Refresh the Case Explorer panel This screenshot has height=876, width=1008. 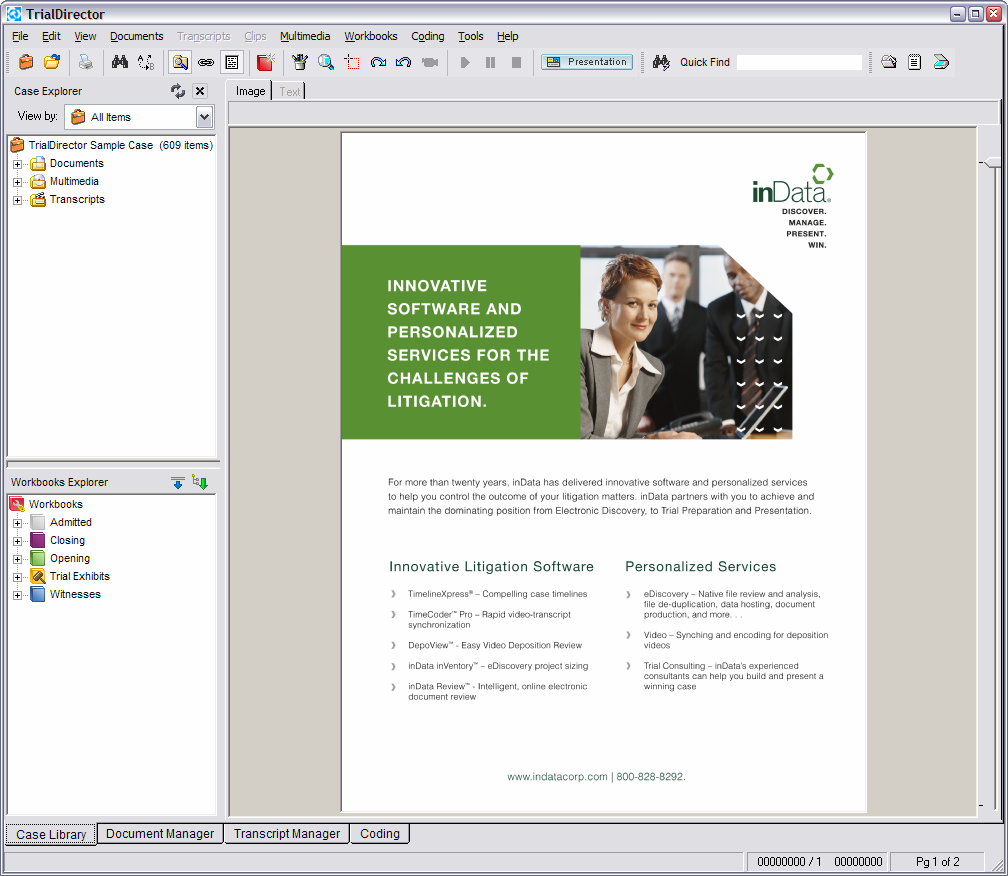[x=178, y=91]
